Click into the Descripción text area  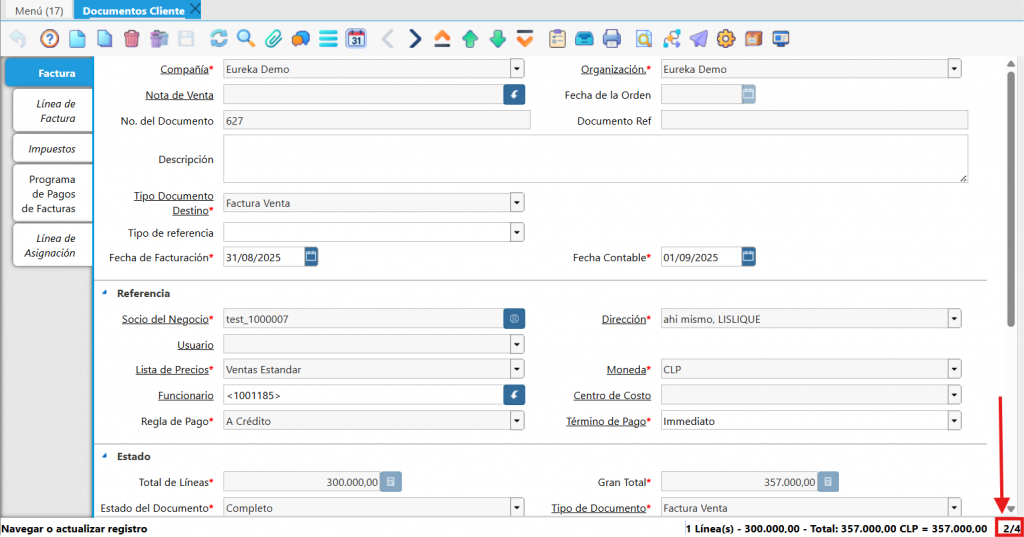pyautogui.click(x=595, y=159)
